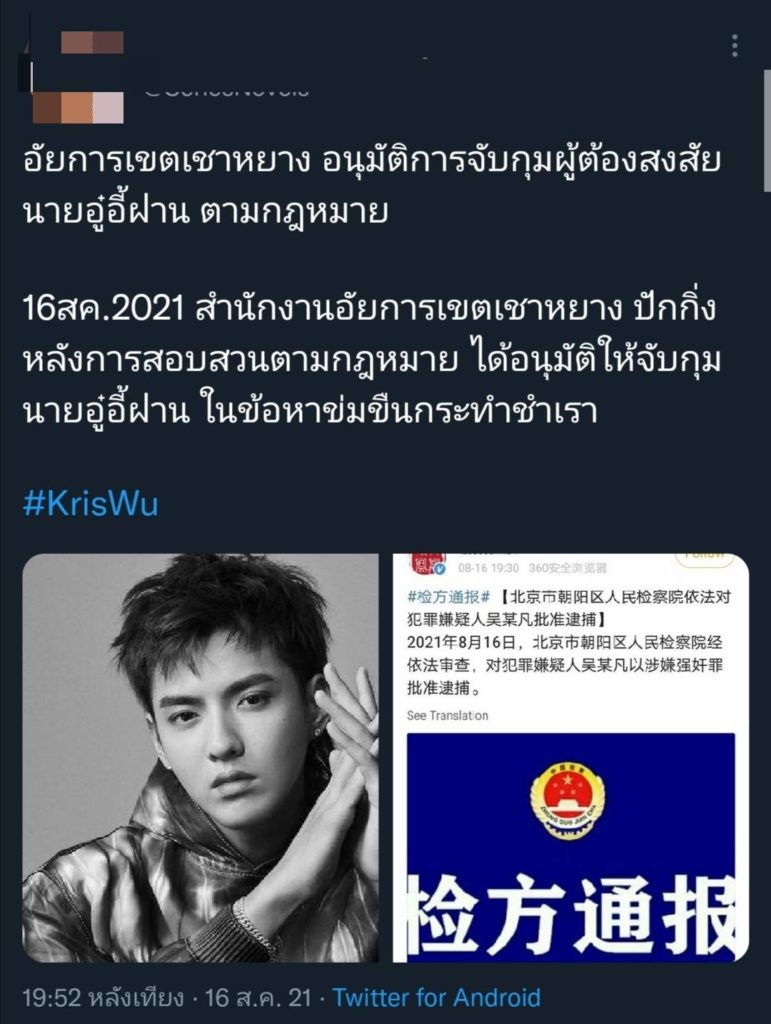The image size is (771, 1024).
Task: Click the 19:52 timestamp of the tweet
Action: (52, 998)
